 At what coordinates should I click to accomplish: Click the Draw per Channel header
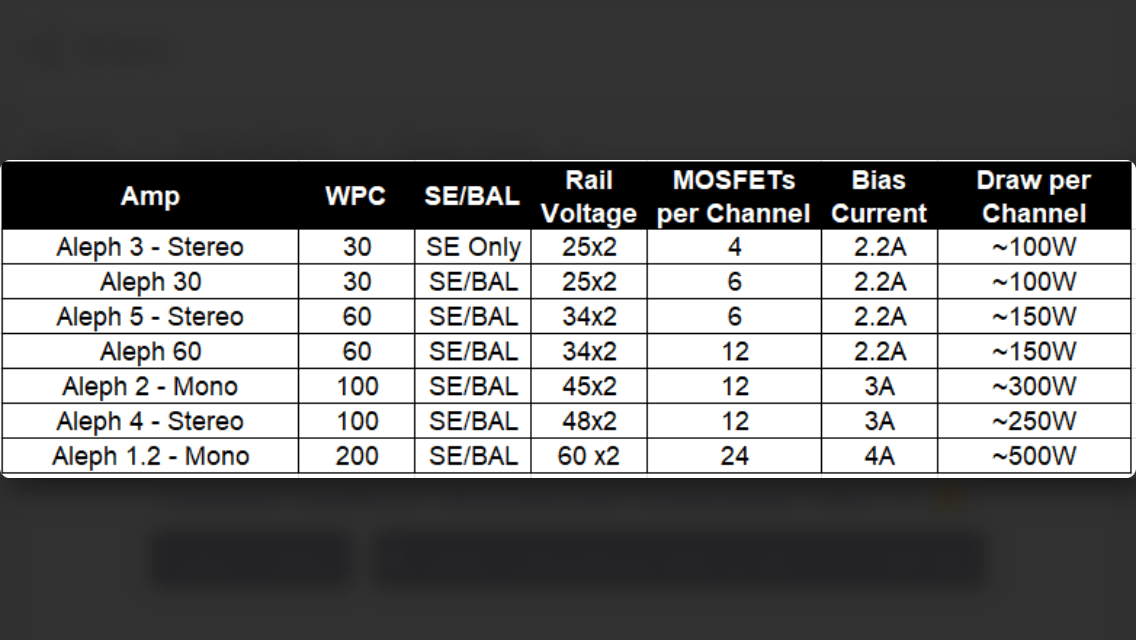(x=1034, y=196)
